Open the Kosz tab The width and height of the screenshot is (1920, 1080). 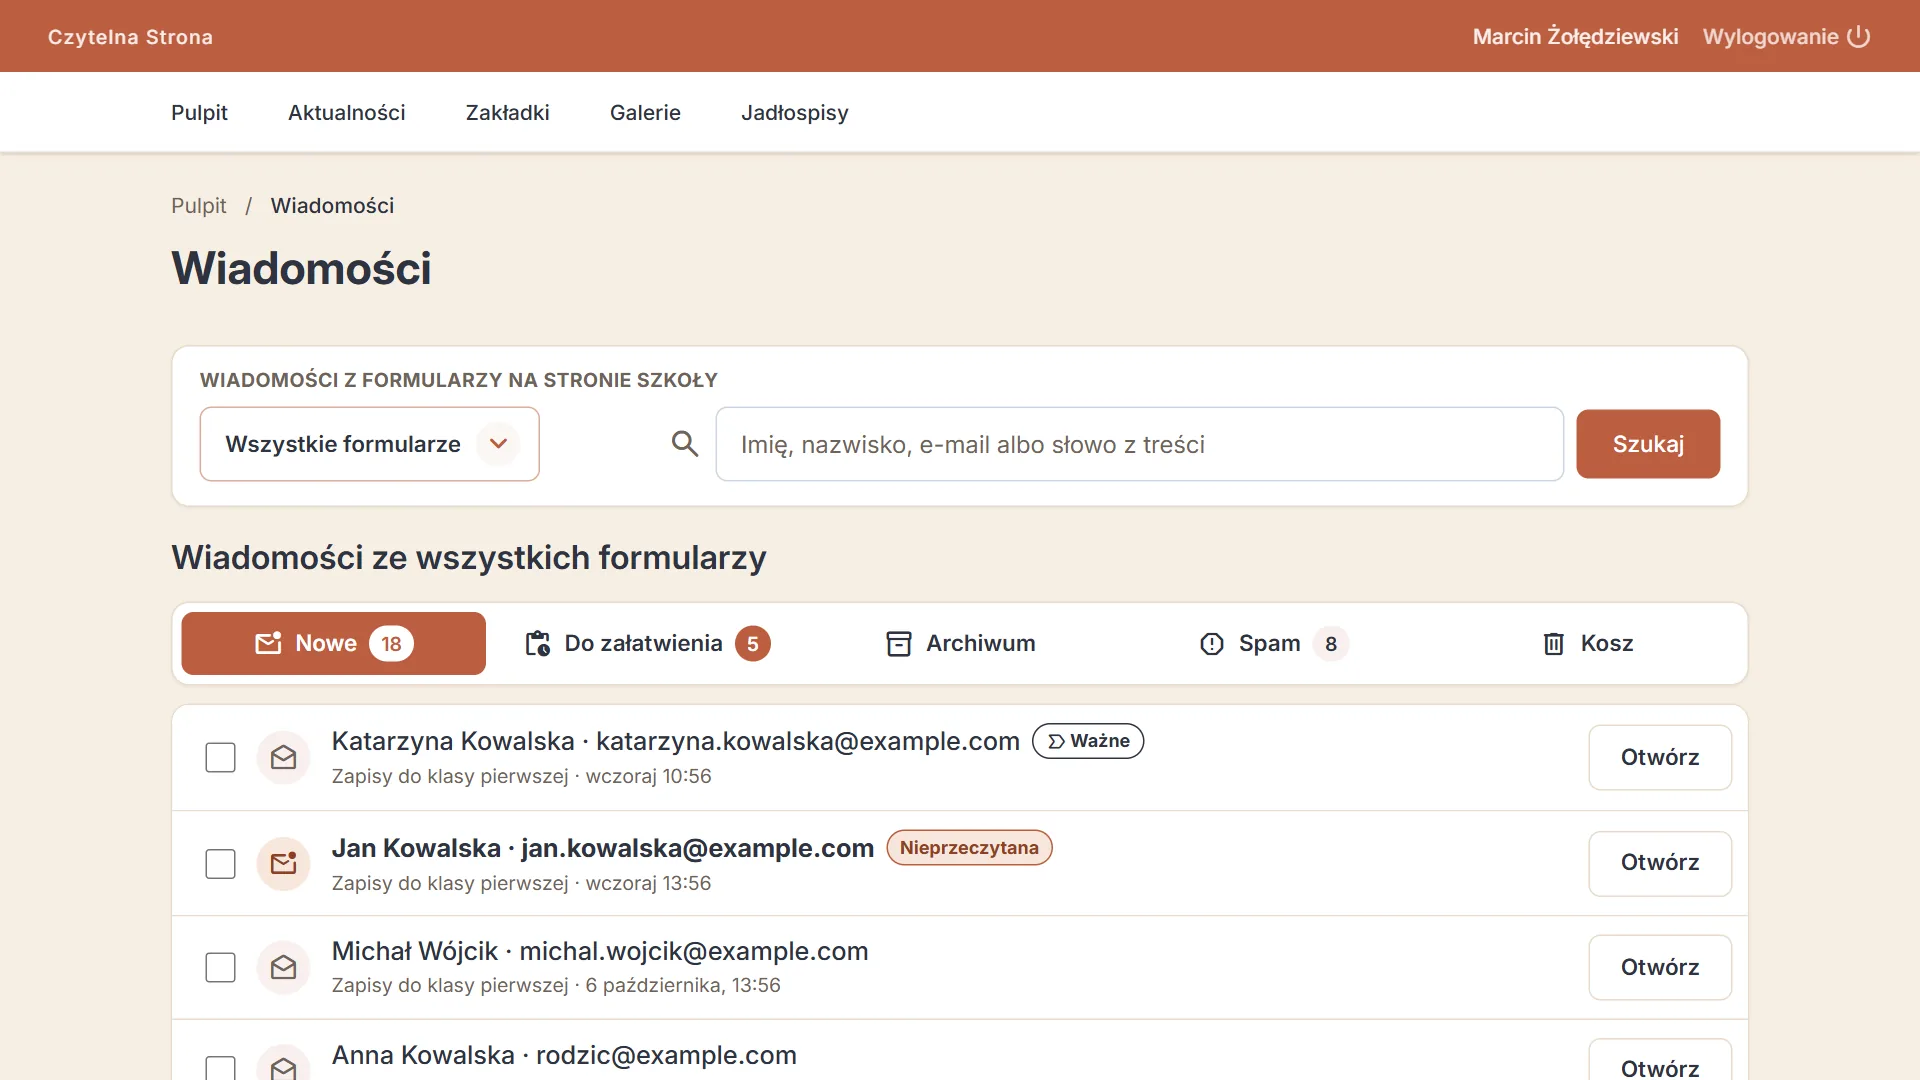[1587, 643]
